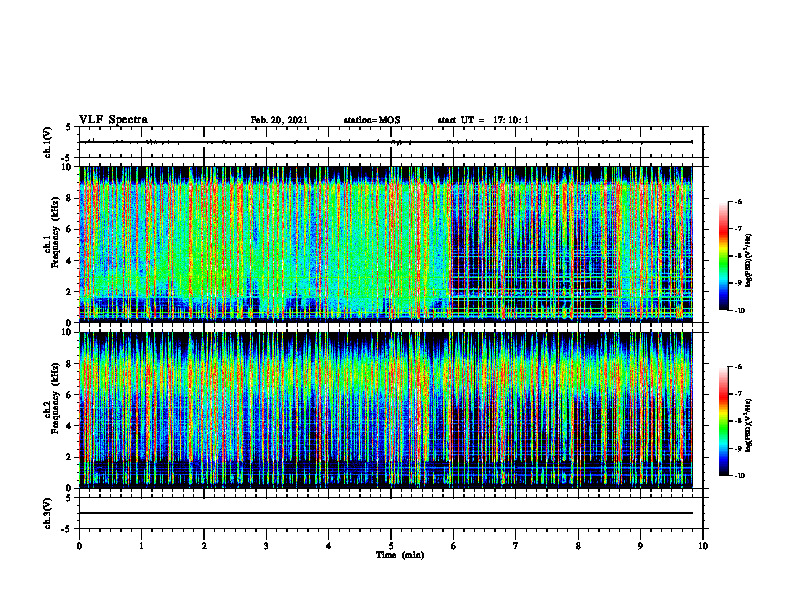This screenshot has width=792, height=612.
Task: Click the ch.2 color bar "log(PSD)" label
Action: pos(749,425)
